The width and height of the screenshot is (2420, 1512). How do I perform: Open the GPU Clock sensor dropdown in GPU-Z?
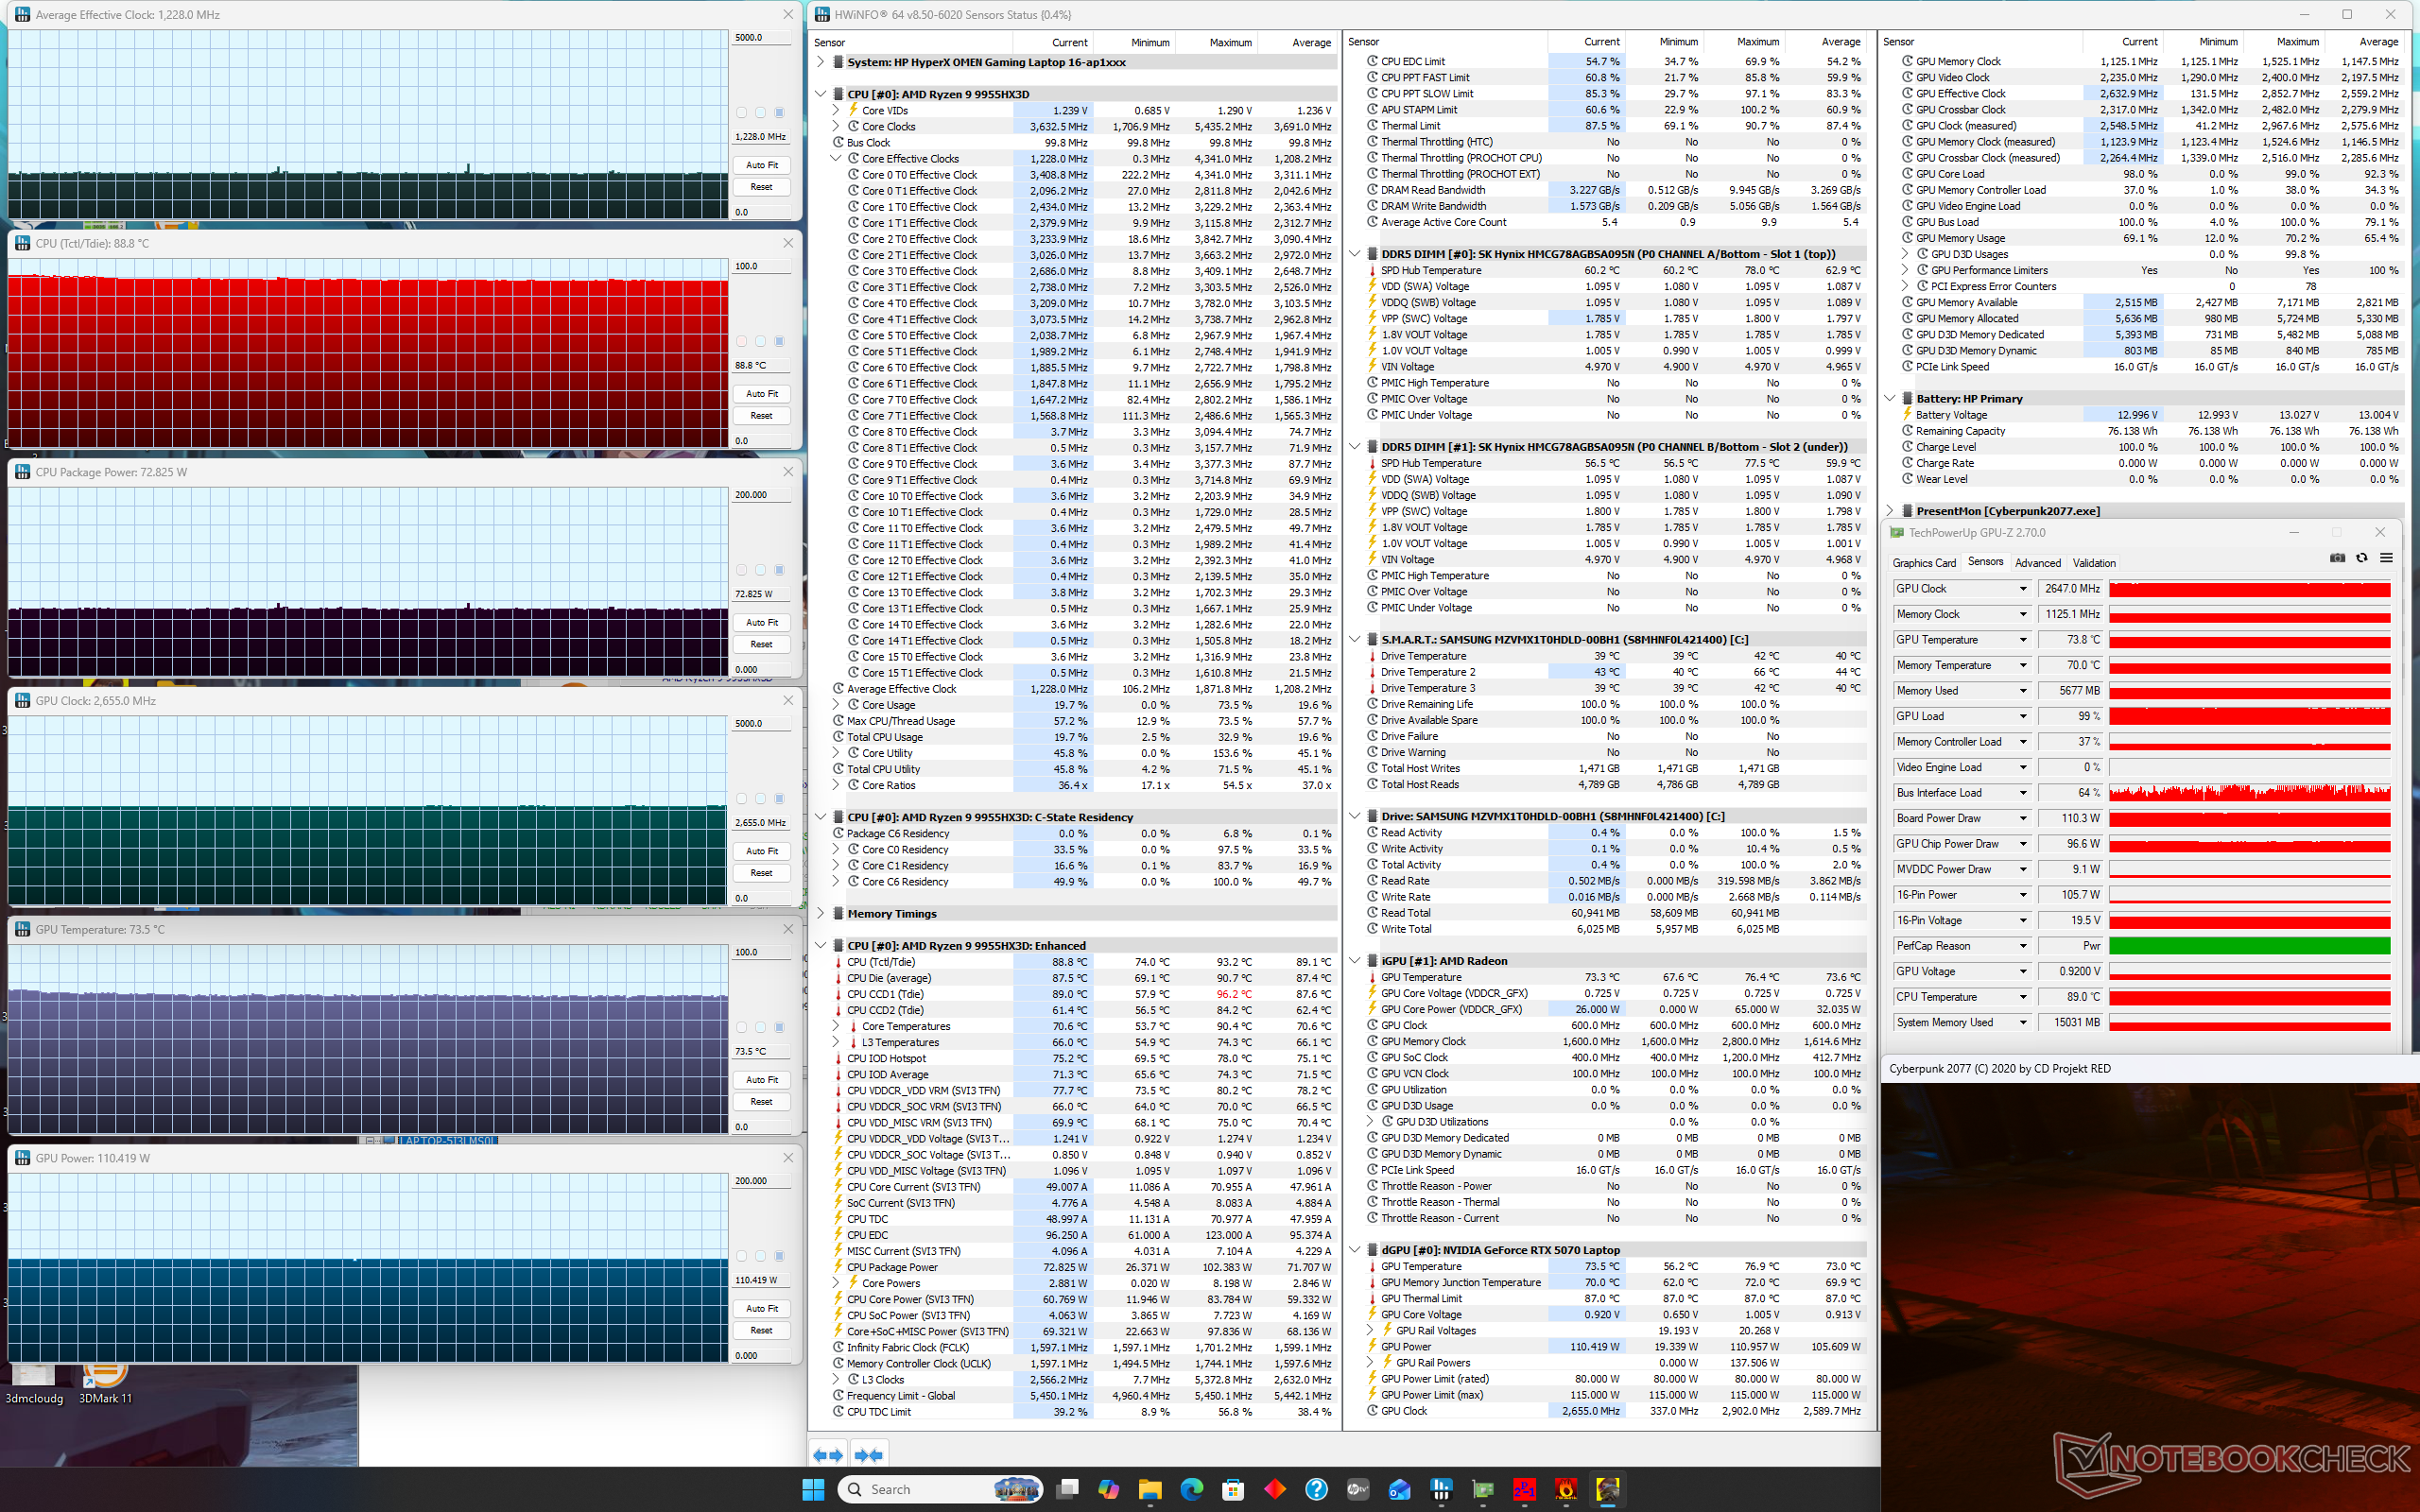tap(2022, 589)
